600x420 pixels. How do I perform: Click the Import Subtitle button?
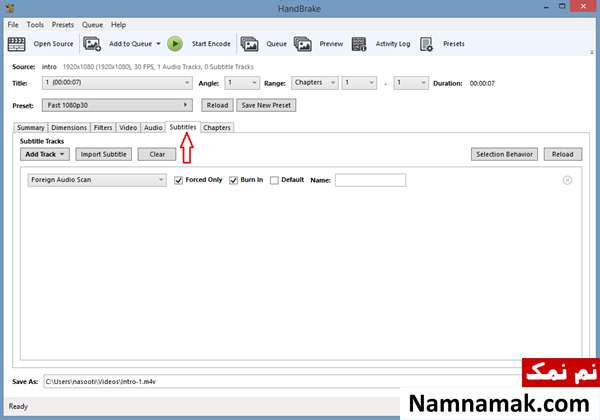tap(103, 154)
